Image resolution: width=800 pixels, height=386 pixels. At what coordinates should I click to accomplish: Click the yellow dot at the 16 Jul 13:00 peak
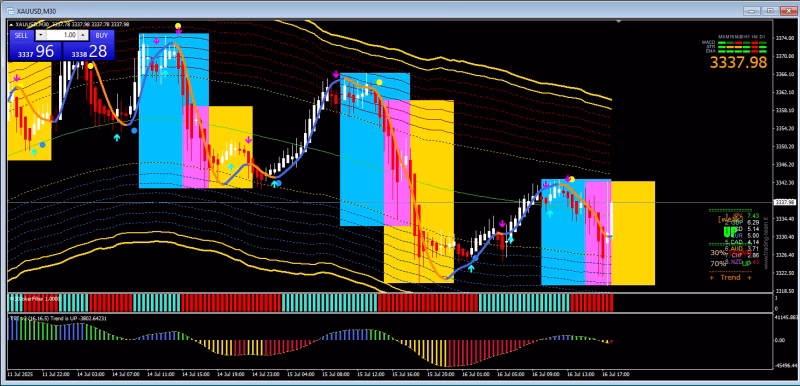pyautogui.click(x=571, y=179)
